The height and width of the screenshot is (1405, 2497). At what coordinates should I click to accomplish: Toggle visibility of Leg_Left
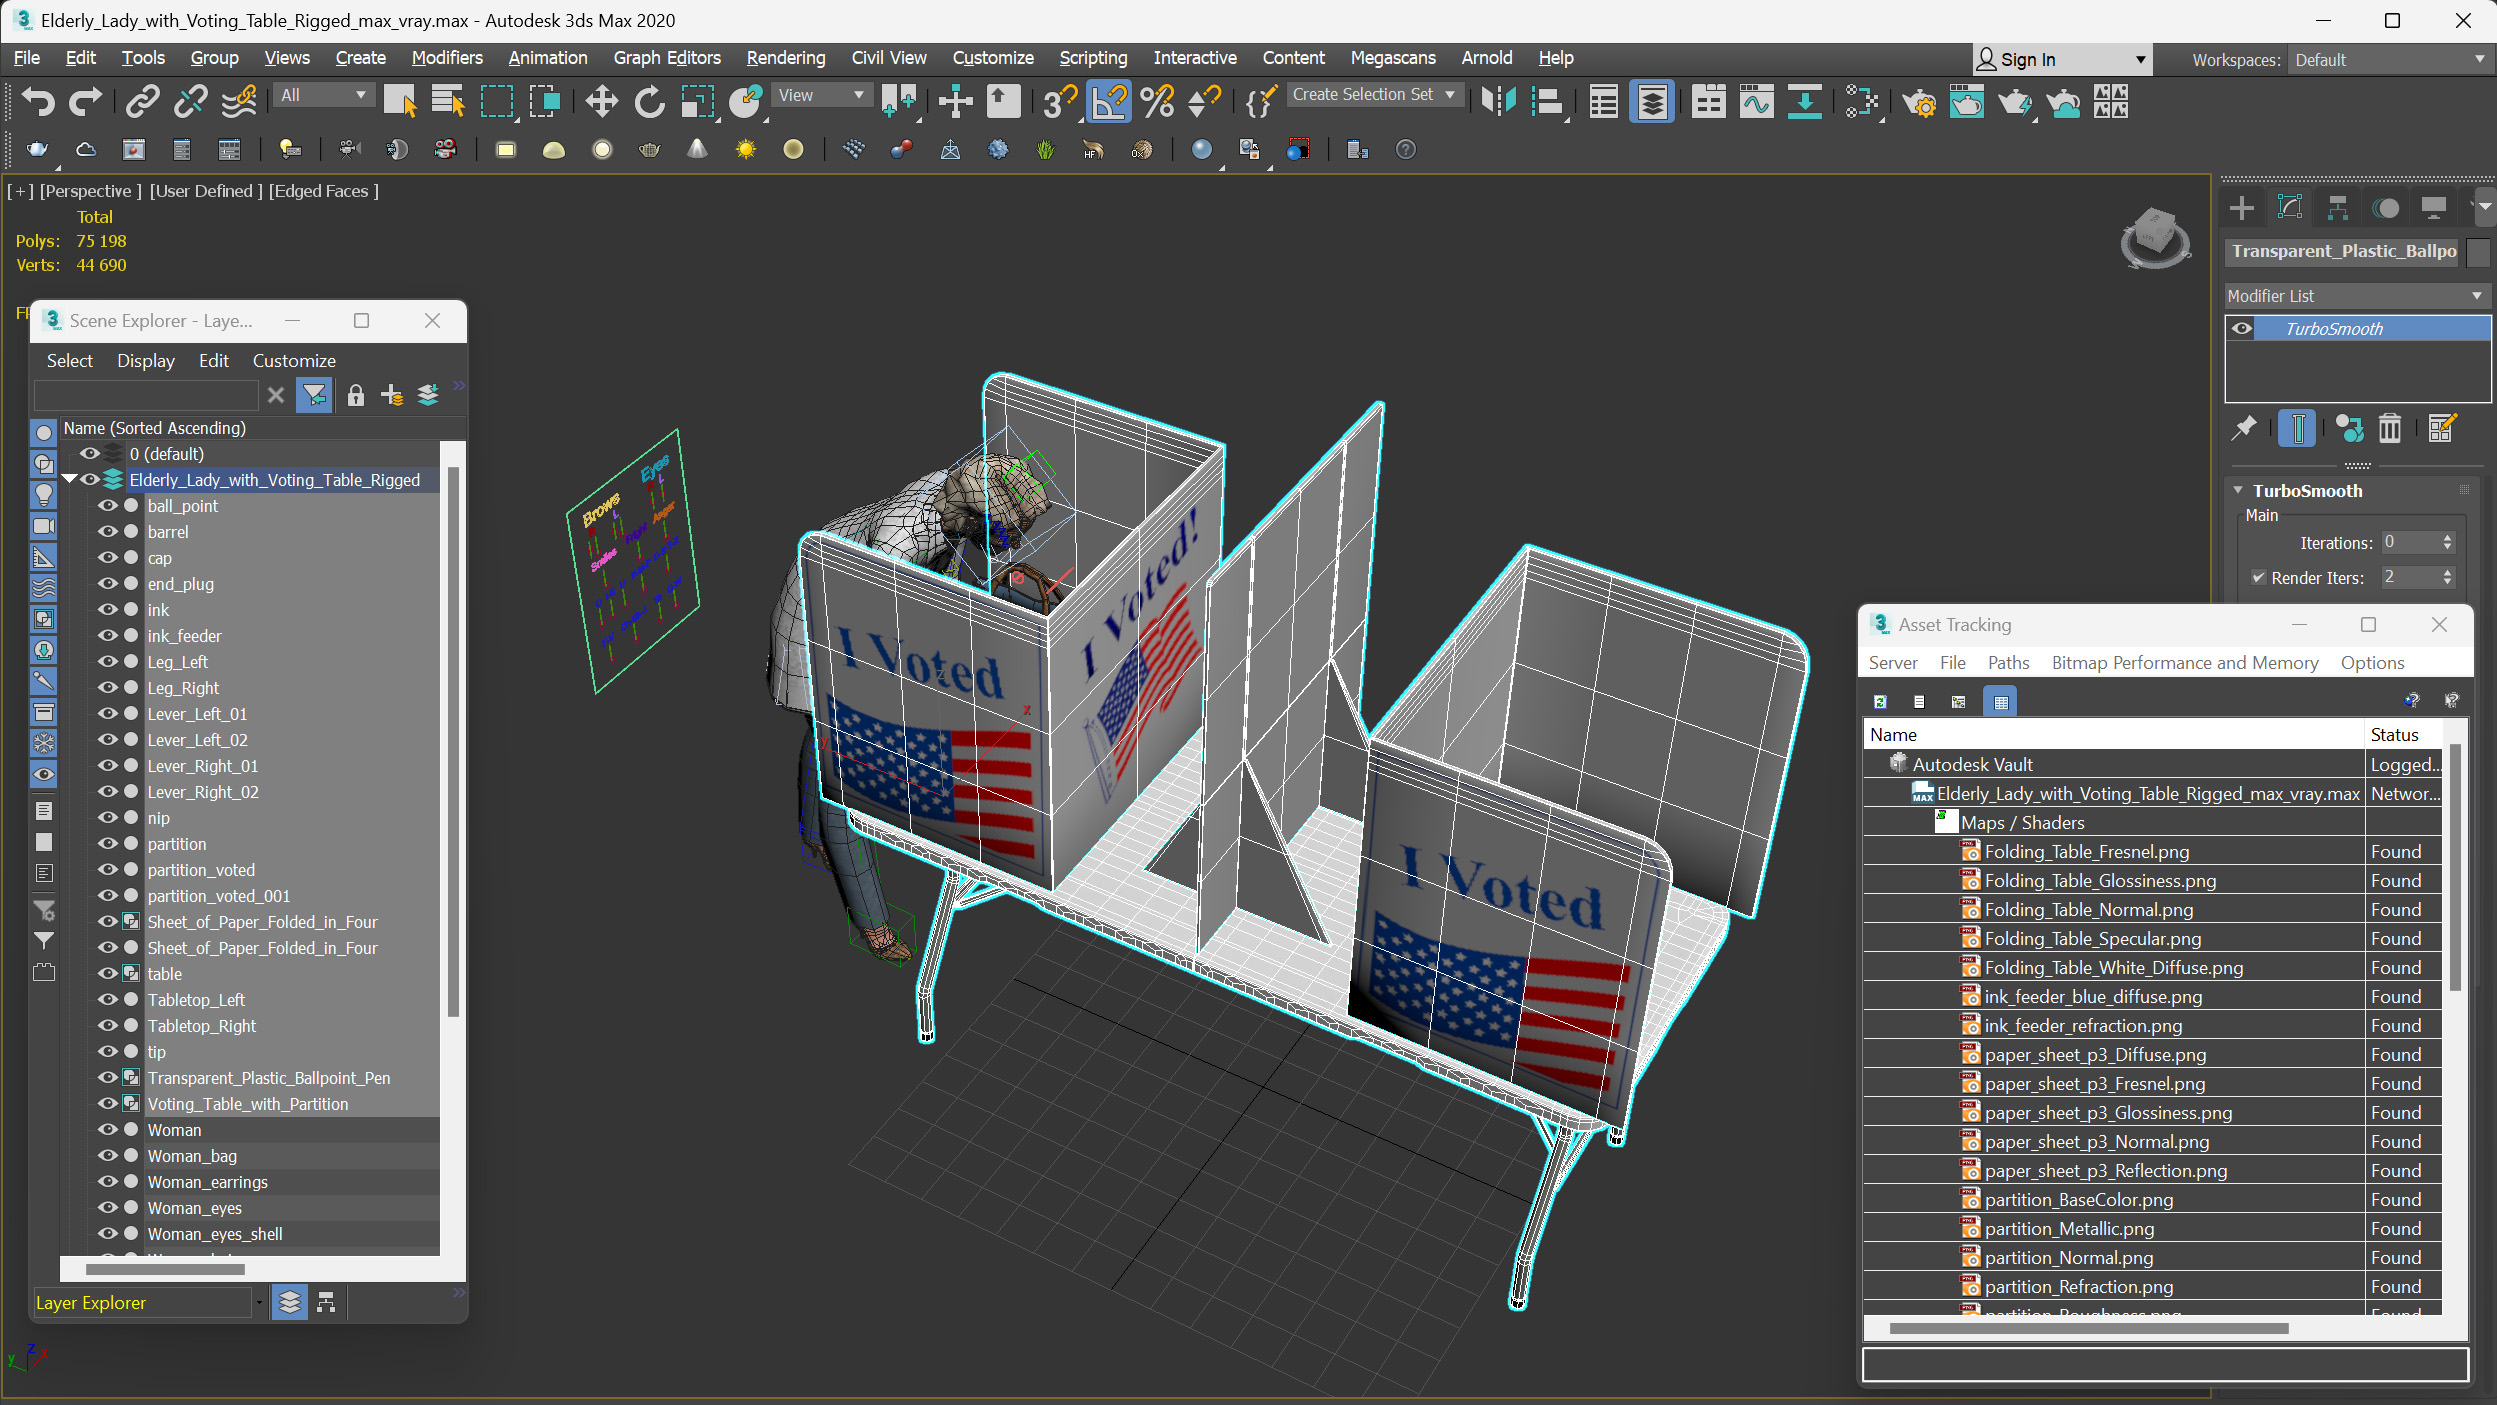107,662
